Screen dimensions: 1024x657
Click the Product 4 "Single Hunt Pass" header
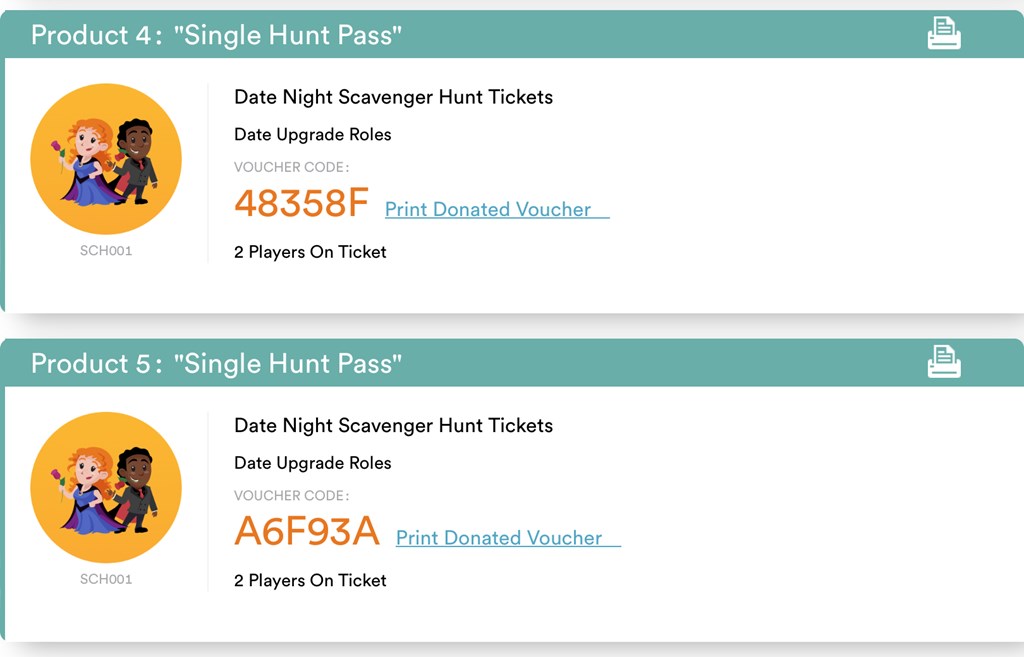point(216,36)
